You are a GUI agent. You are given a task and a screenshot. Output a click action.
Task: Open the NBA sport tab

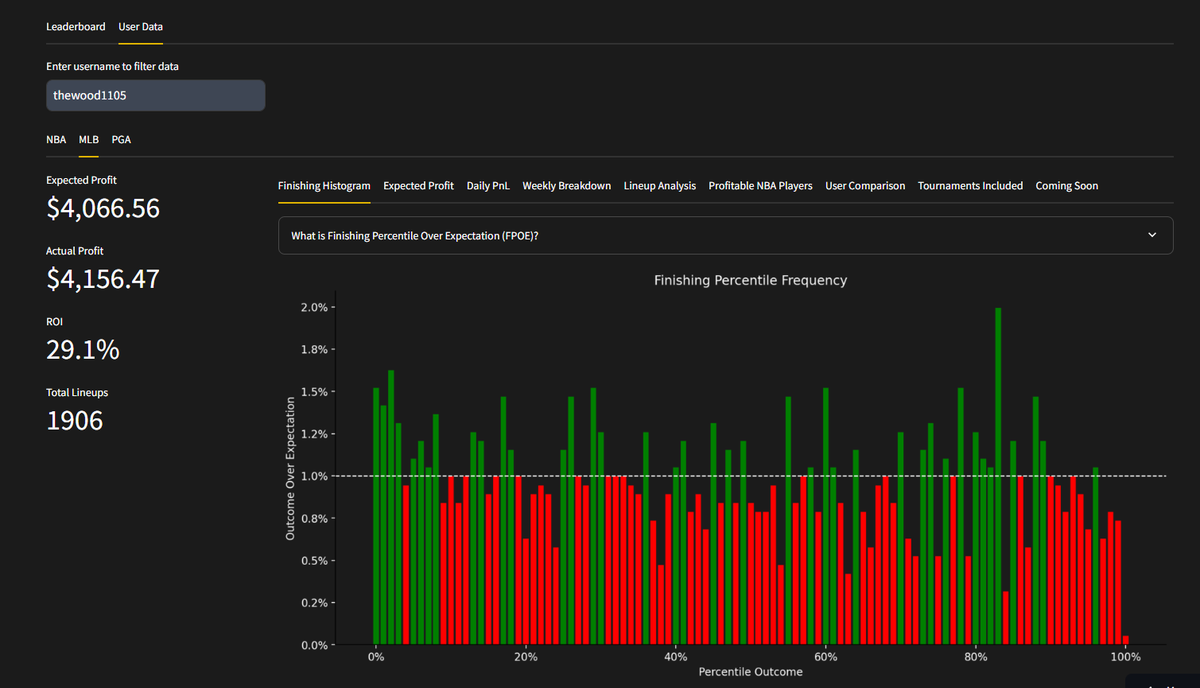(56, 140)
